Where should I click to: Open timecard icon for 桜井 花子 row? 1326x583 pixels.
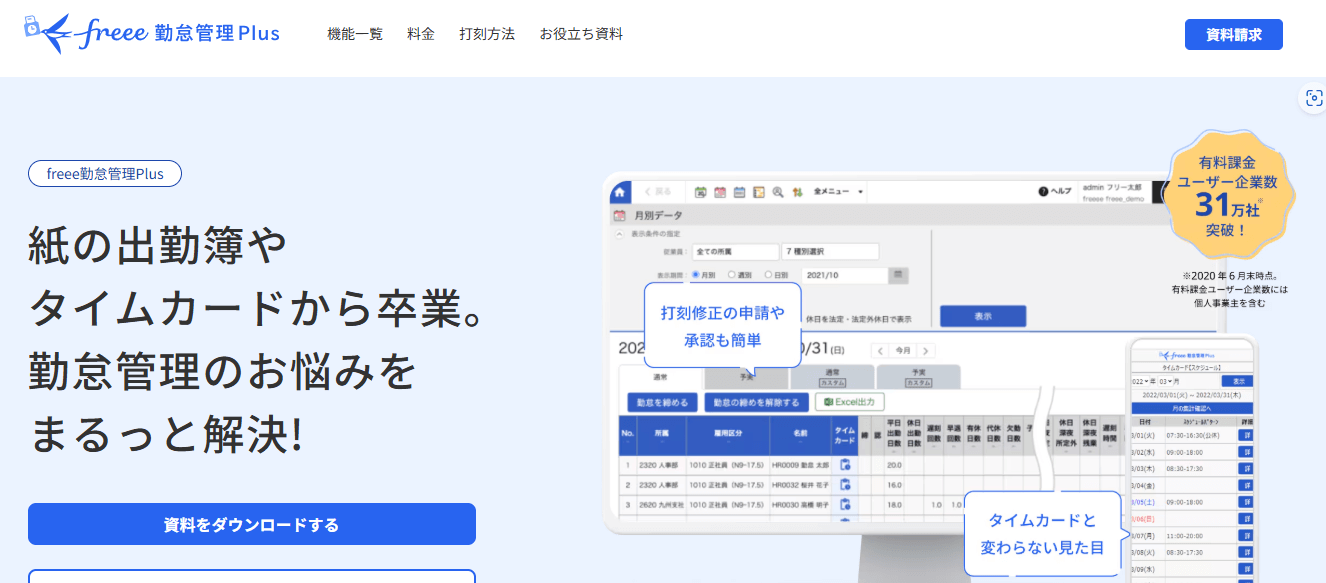click(x=845, y=485)
